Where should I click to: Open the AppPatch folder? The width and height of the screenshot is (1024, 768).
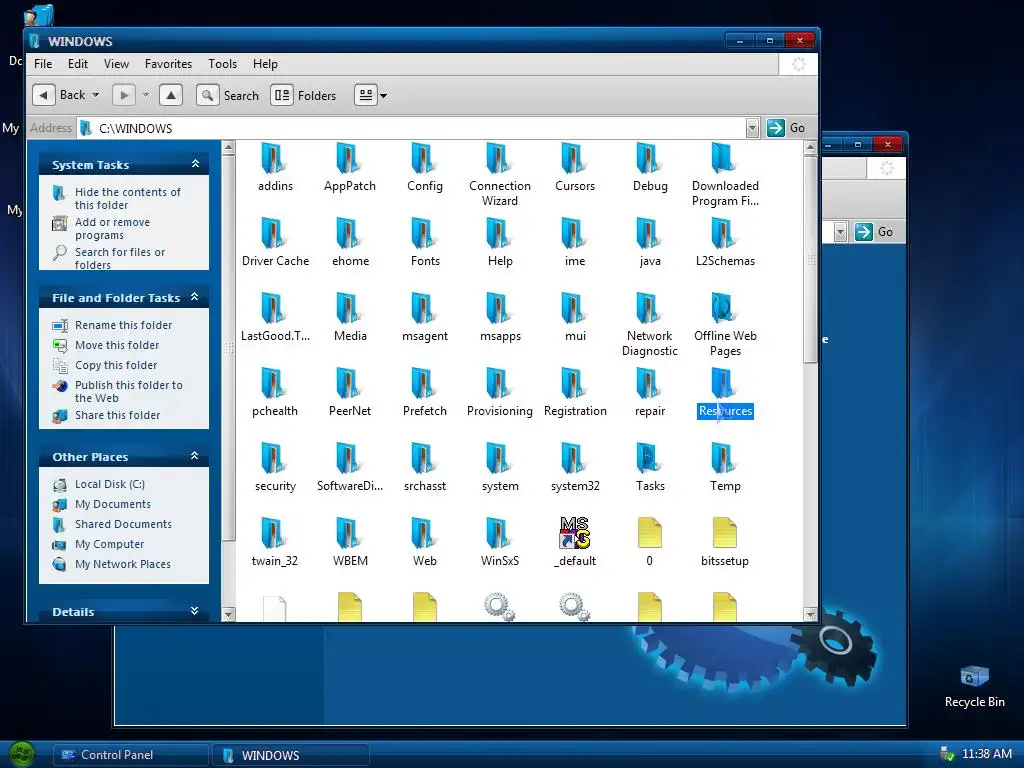[349, 168]
